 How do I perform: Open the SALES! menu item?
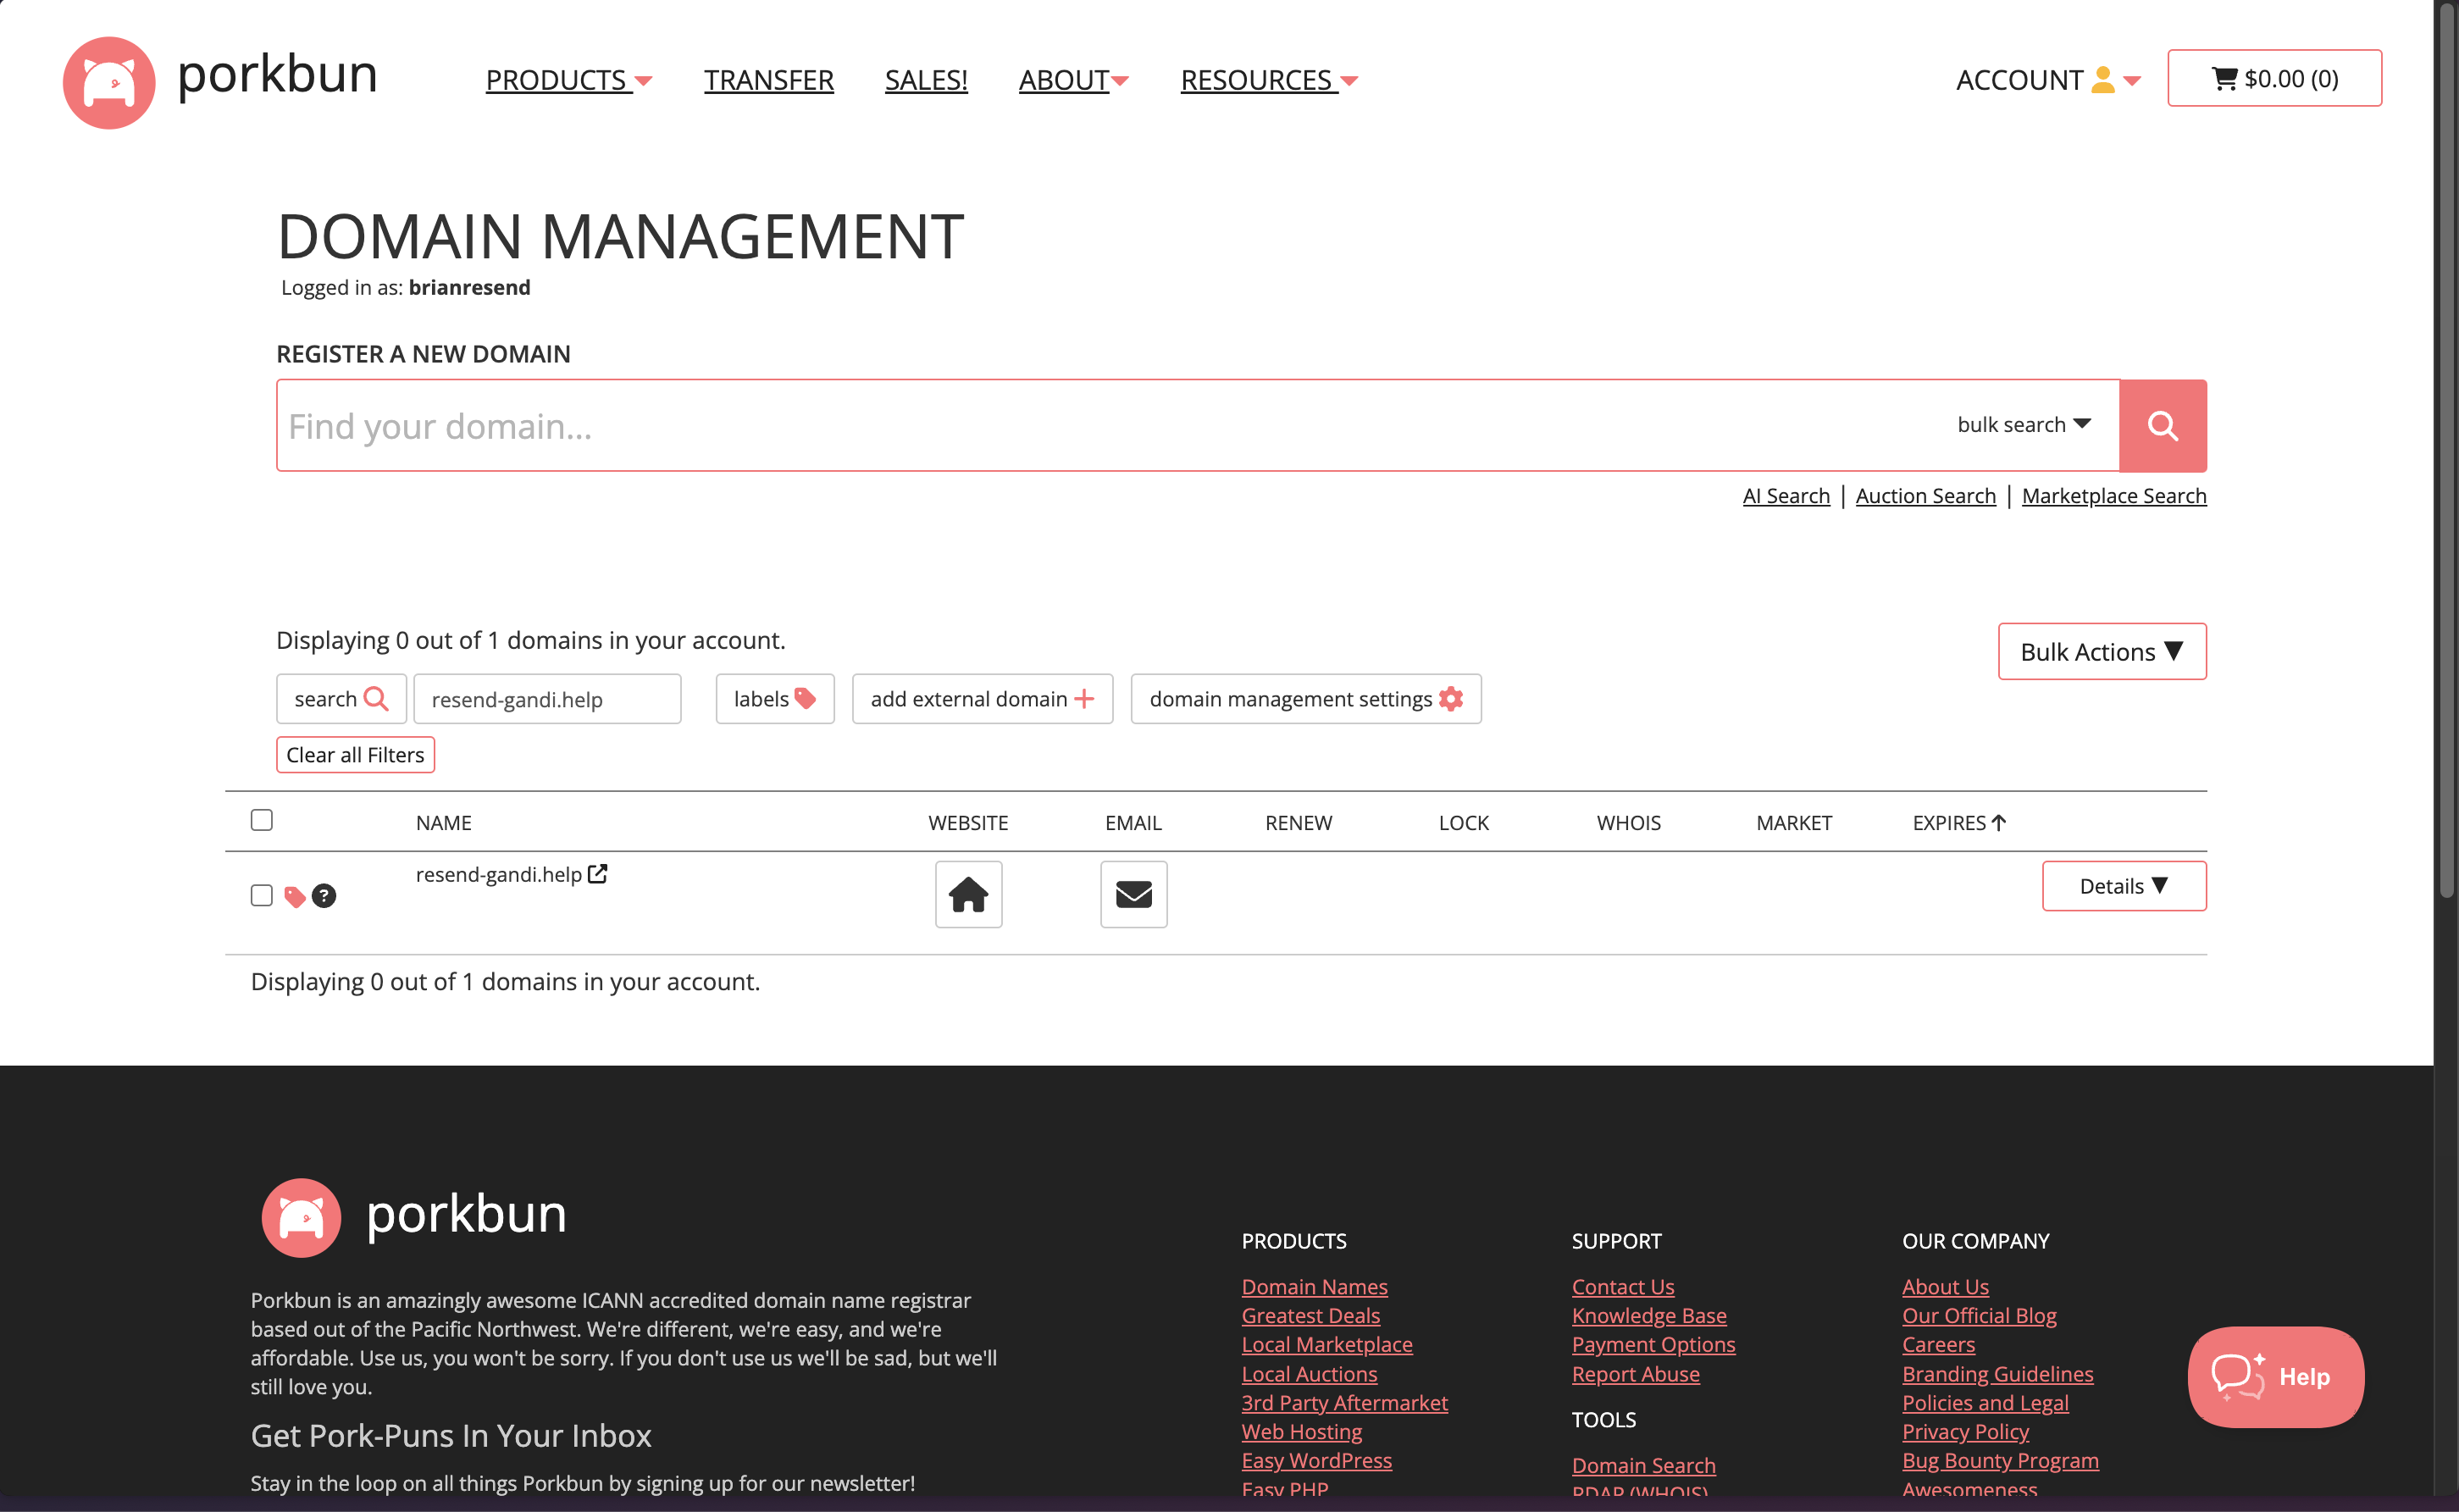(926, 80)
